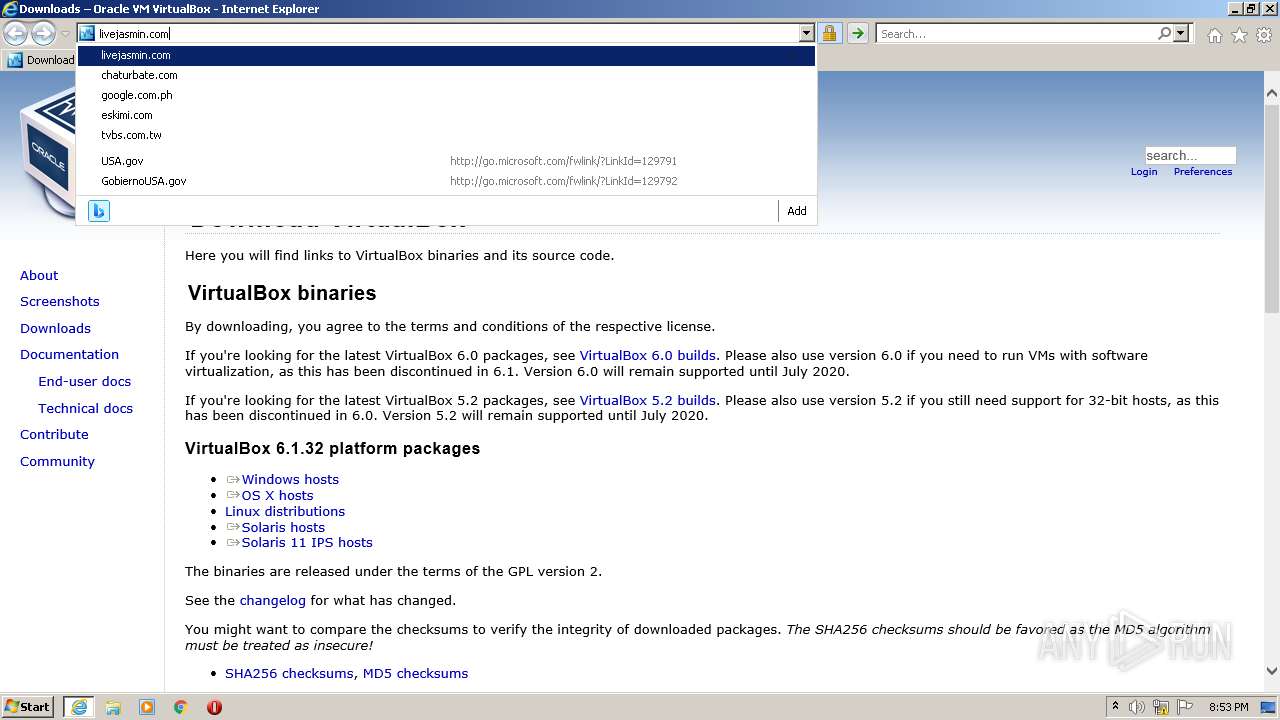Open the search provider dropdown arrow

[1181, 34]
